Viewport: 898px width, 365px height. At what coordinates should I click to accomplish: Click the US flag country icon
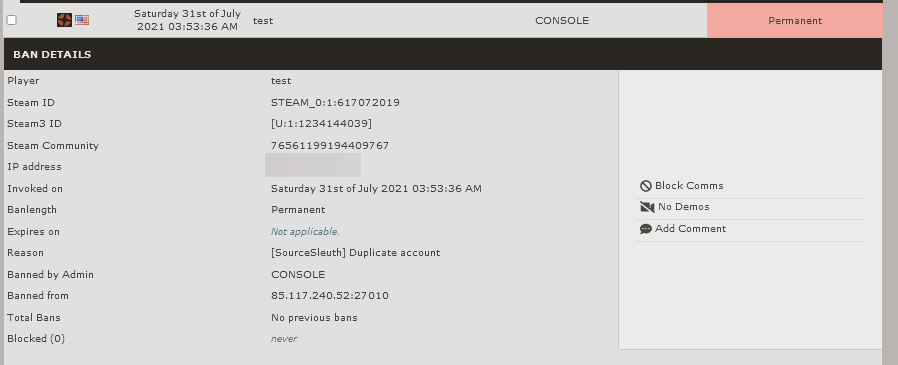(82, 20)
